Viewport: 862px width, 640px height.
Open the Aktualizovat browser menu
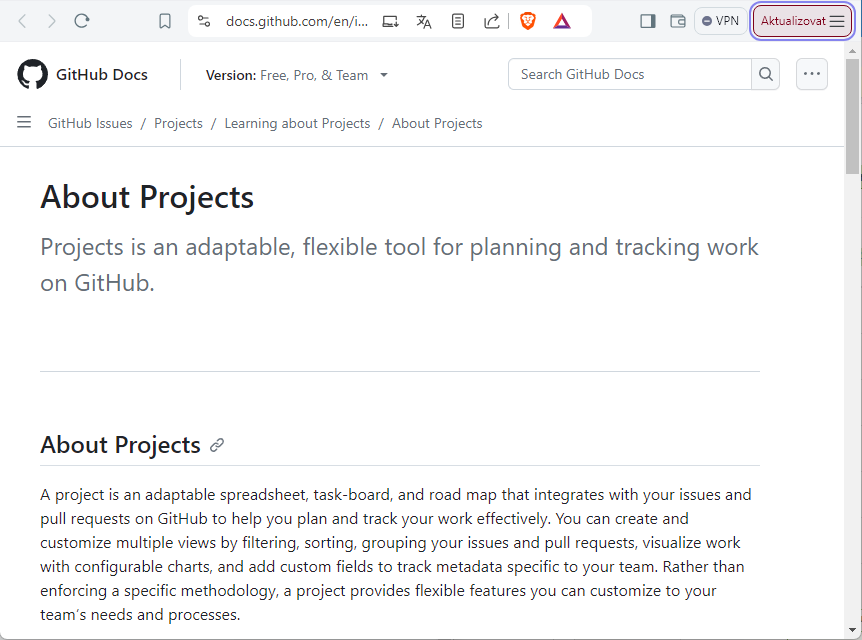(x=802, y=20)
